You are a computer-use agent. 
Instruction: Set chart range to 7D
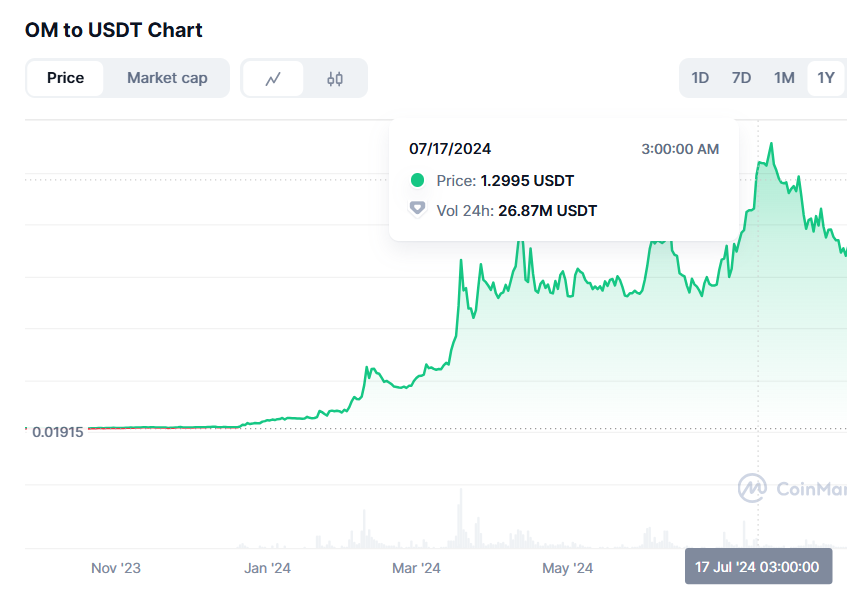point(741,78)
